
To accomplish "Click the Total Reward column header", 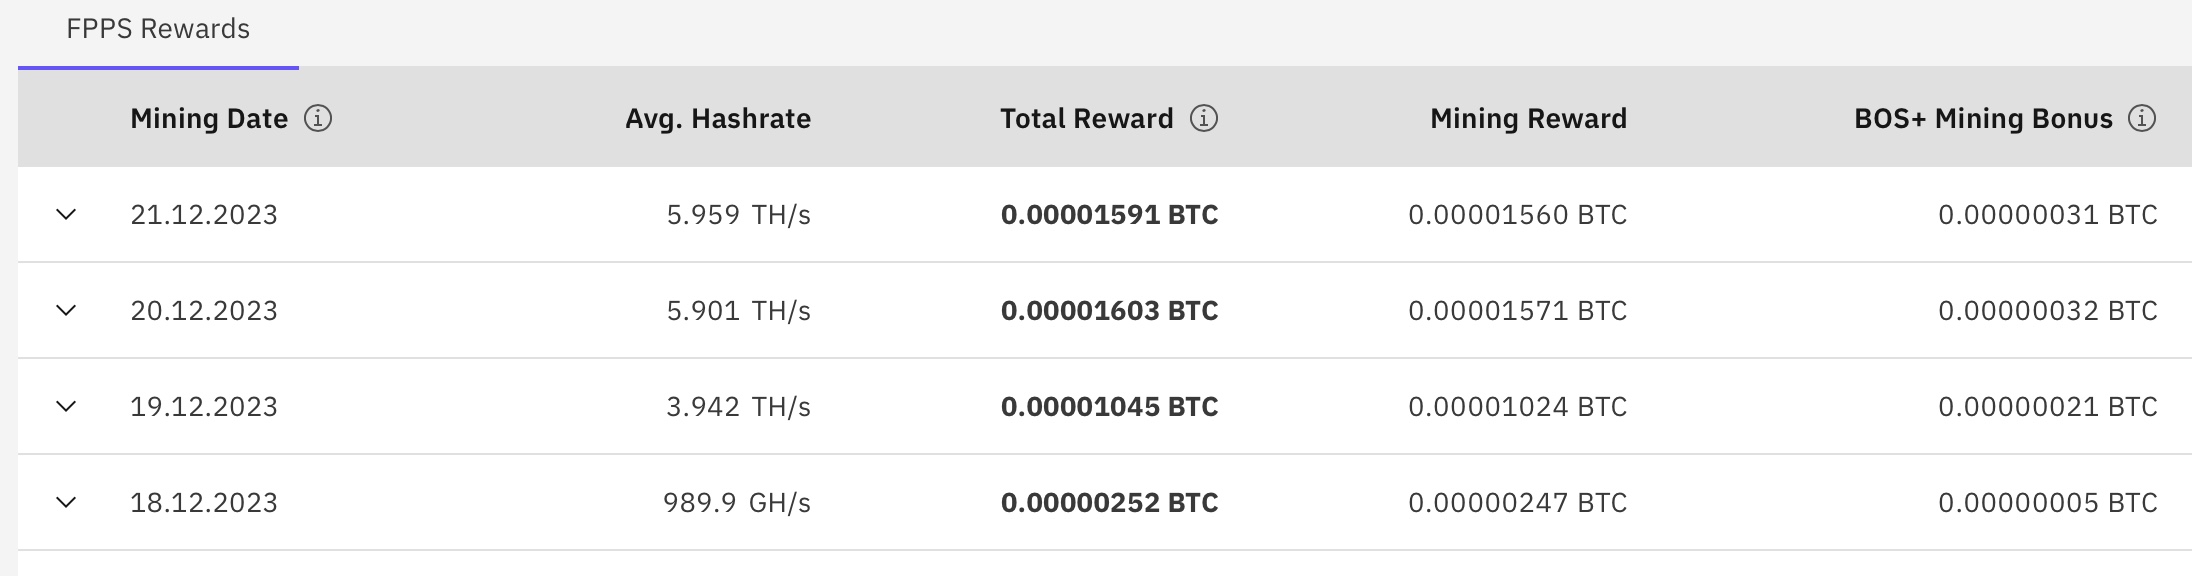I will pos(1086,119).
